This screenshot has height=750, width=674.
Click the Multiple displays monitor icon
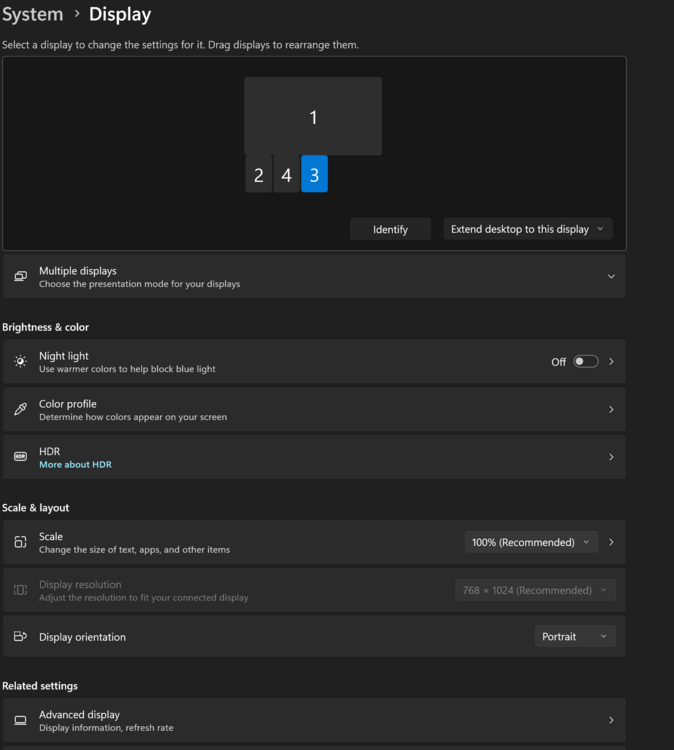click(x=20, y=277)
